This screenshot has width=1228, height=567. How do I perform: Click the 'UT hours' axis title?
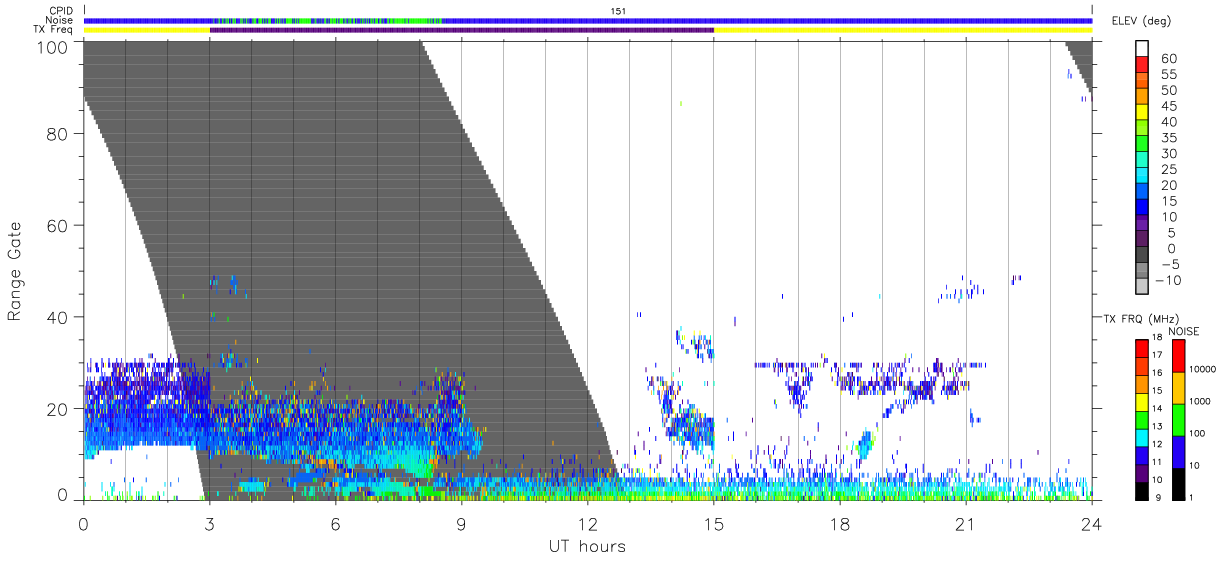pyautogui.click(x=587, y=546)
